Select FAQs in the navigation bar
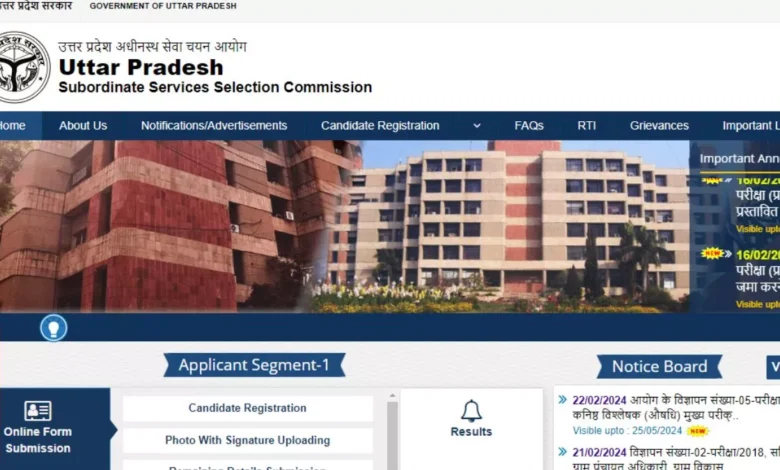The height and width of the screenshot is (470, 780). point(529,126)
